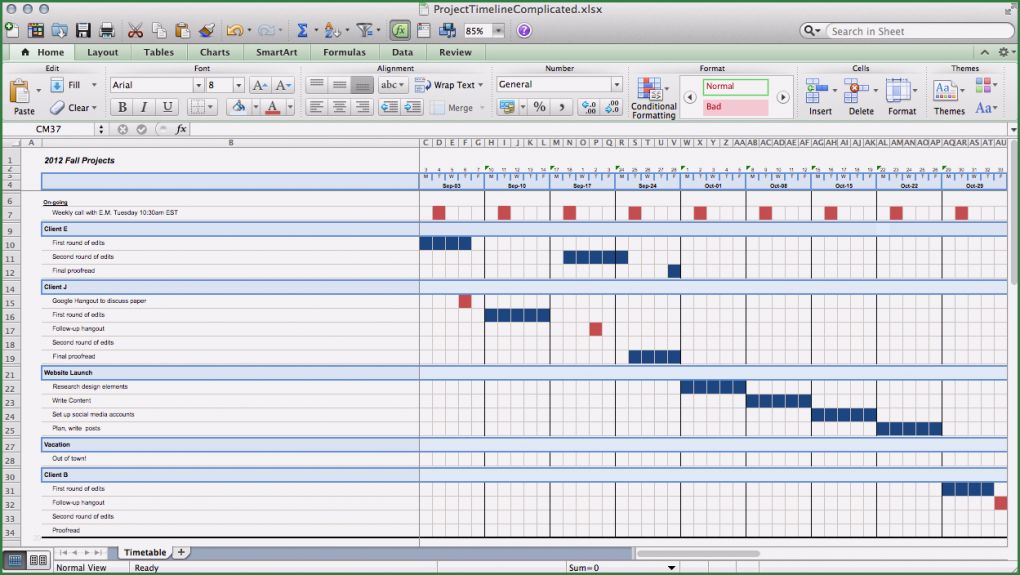Open font size dropdown
1020x575 pixels.
coord(238,85)
